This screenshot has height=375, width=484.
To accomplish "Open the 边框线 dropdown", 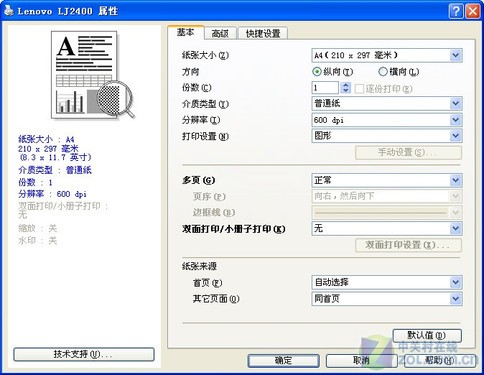I will (387, 212).
